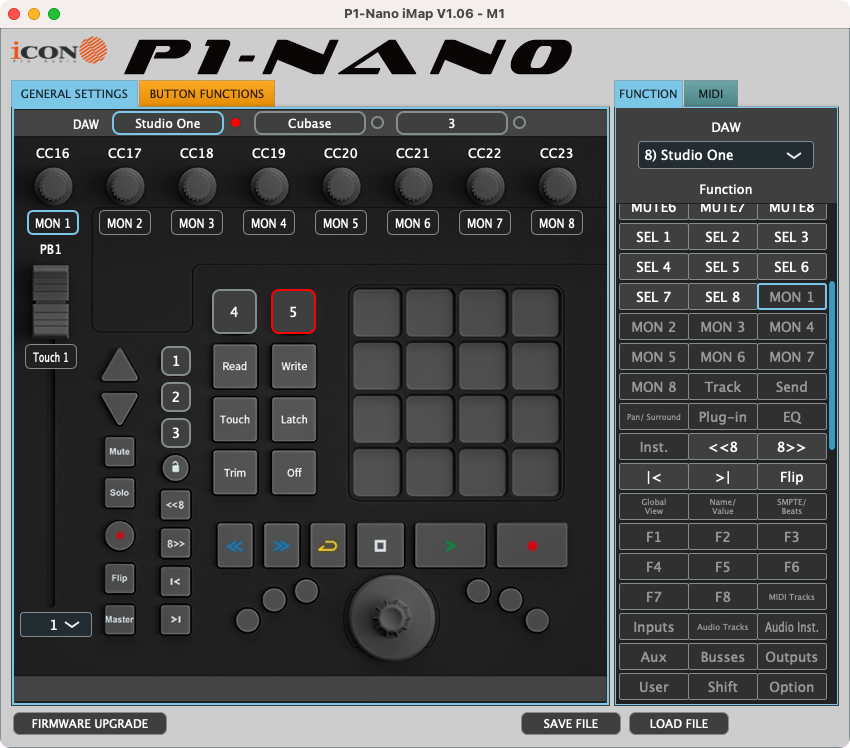Select the Master device button
Viewport: 850px width, 748px height.
[120, 620]
